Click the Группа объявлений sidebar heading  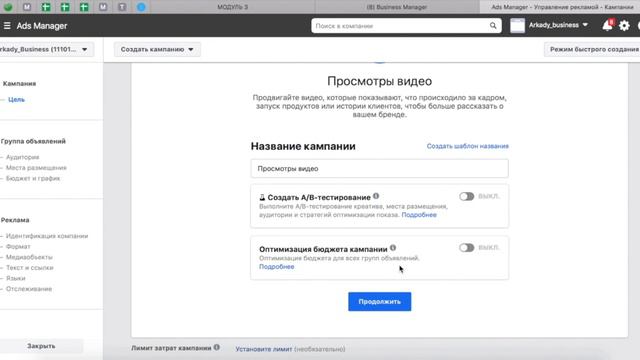33,141
